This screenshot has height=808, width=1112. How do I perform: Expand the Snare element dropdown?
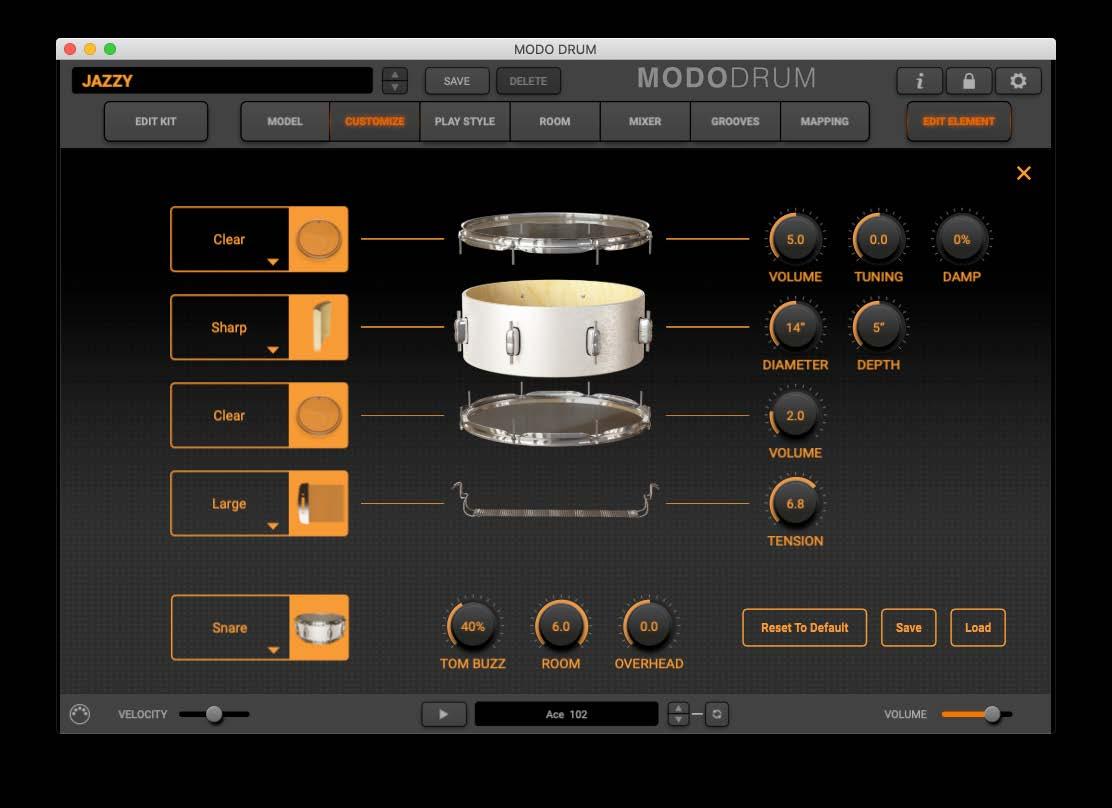[x=273, y=650]
